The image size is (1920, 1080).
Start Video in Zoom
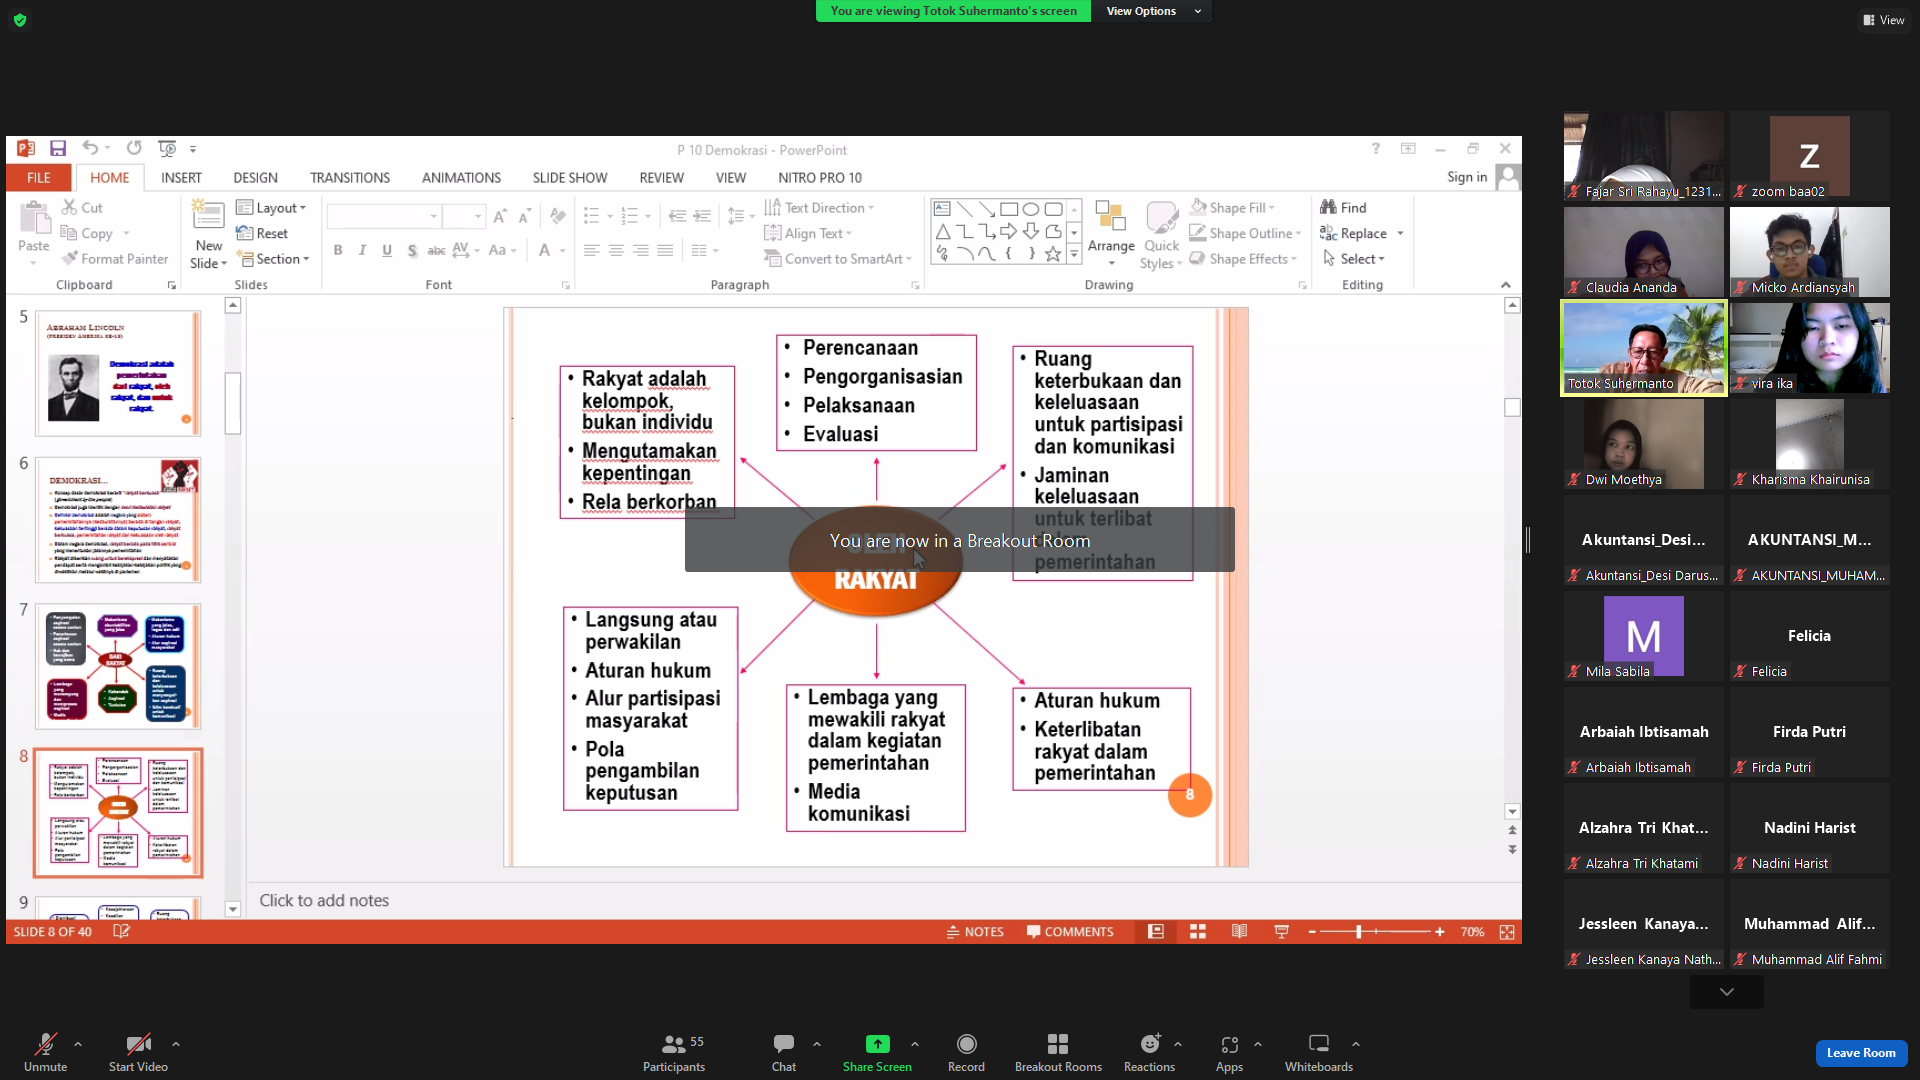point(138,1053)
